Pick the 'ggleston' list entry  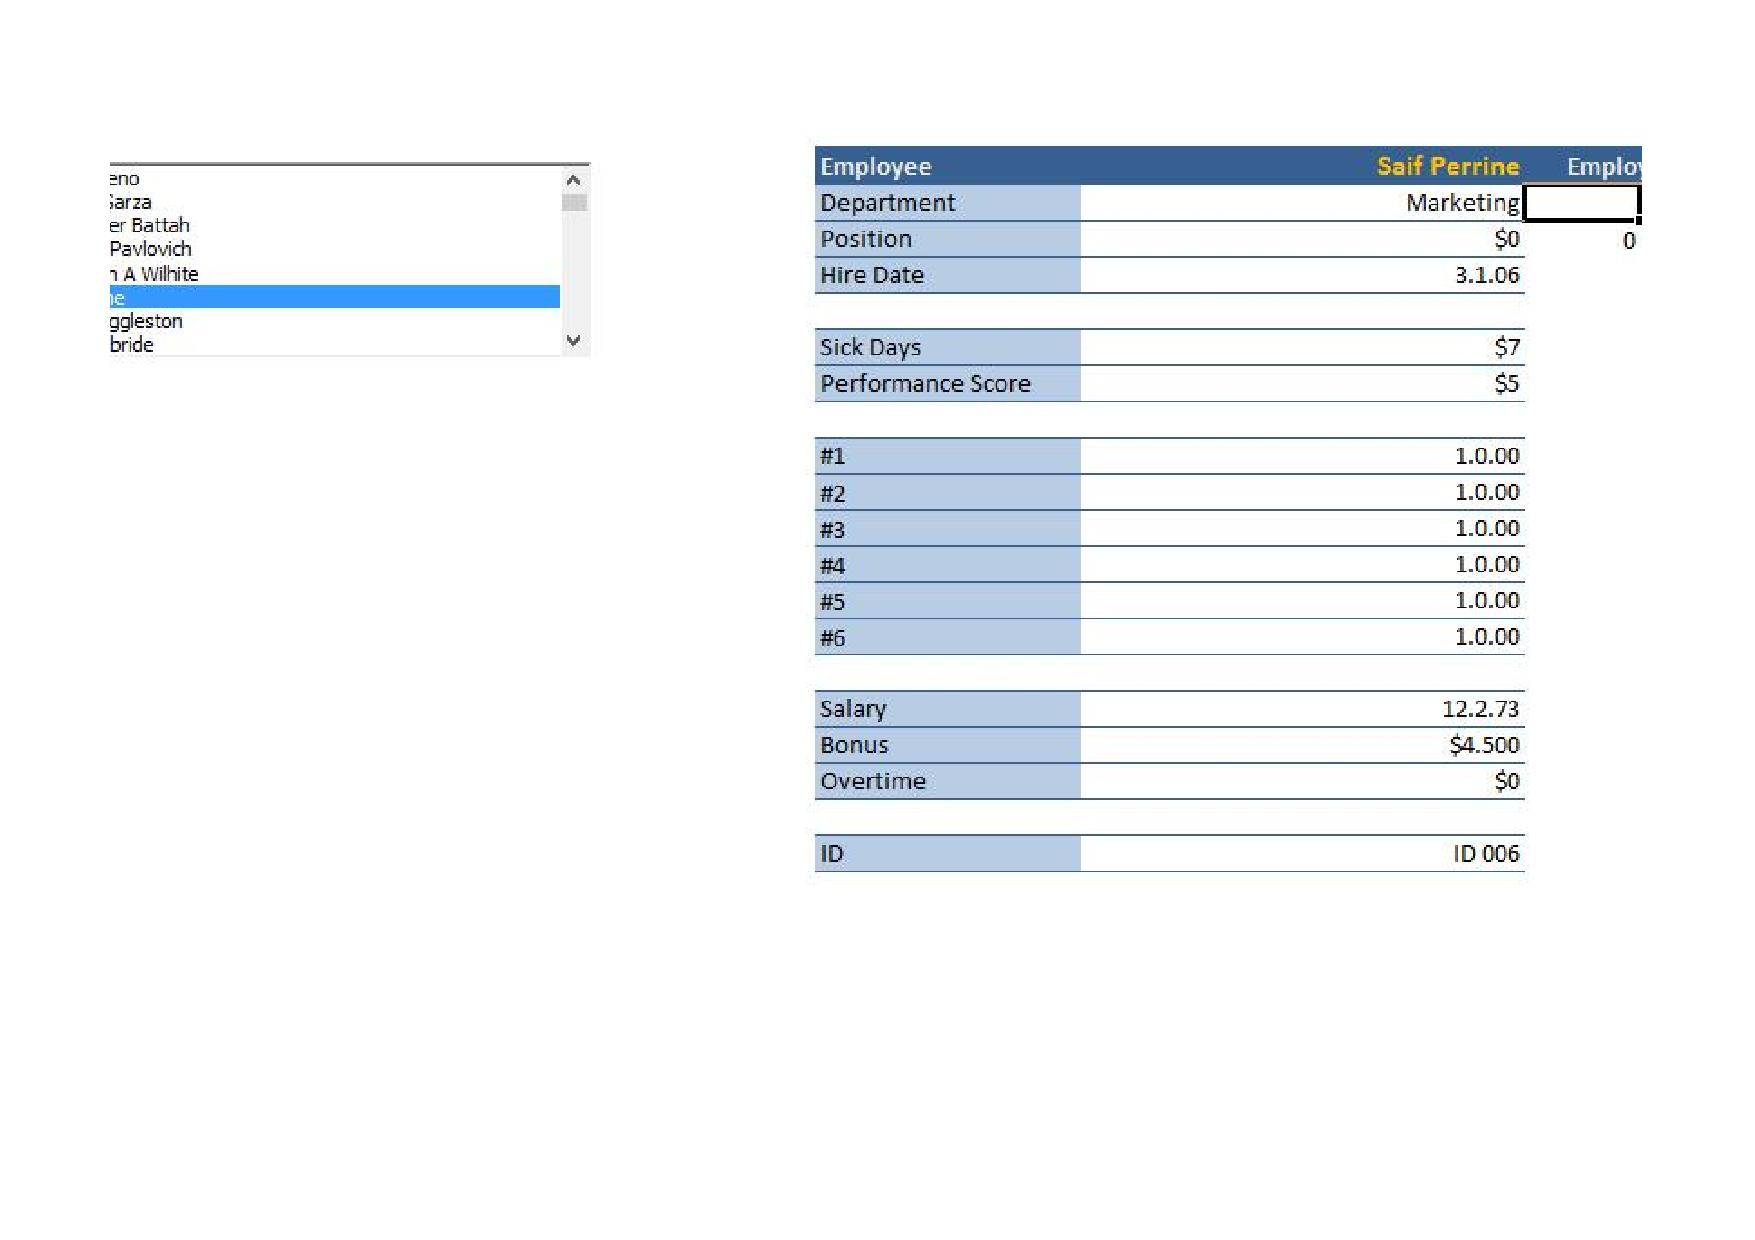pos(147,321)
